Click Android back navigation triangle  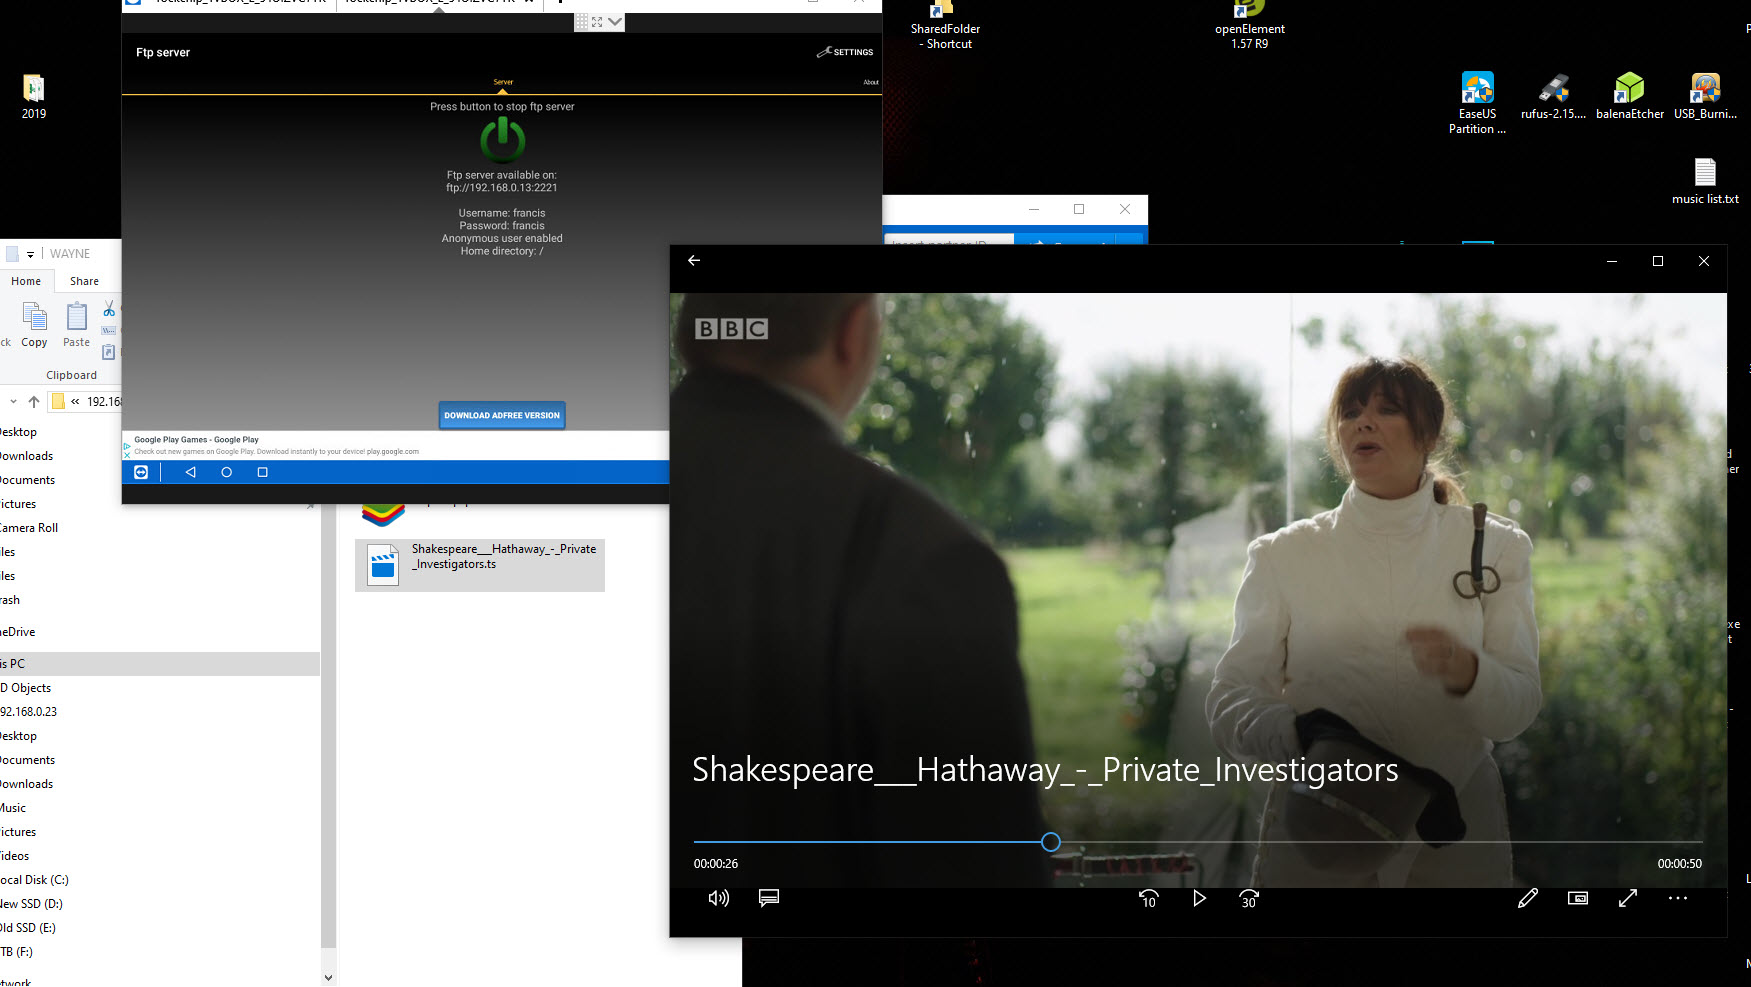pyautogui.click(x=190, y=472)
